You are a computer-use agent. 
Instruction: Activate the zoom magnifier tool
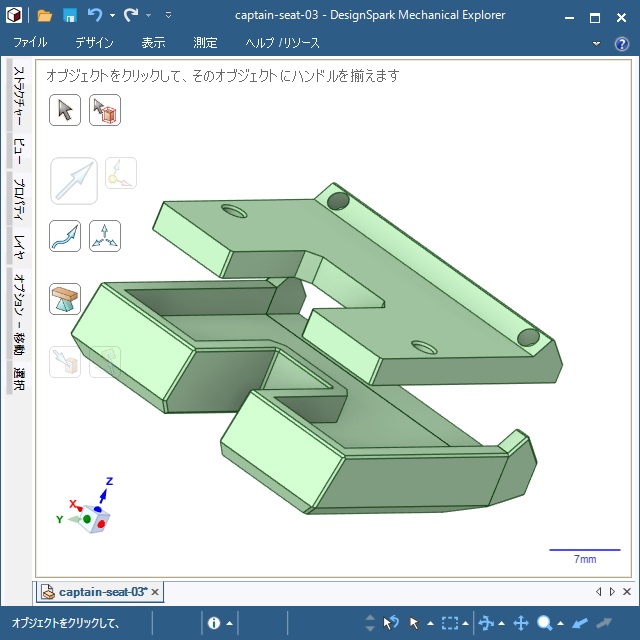click(x=544, y=623)
